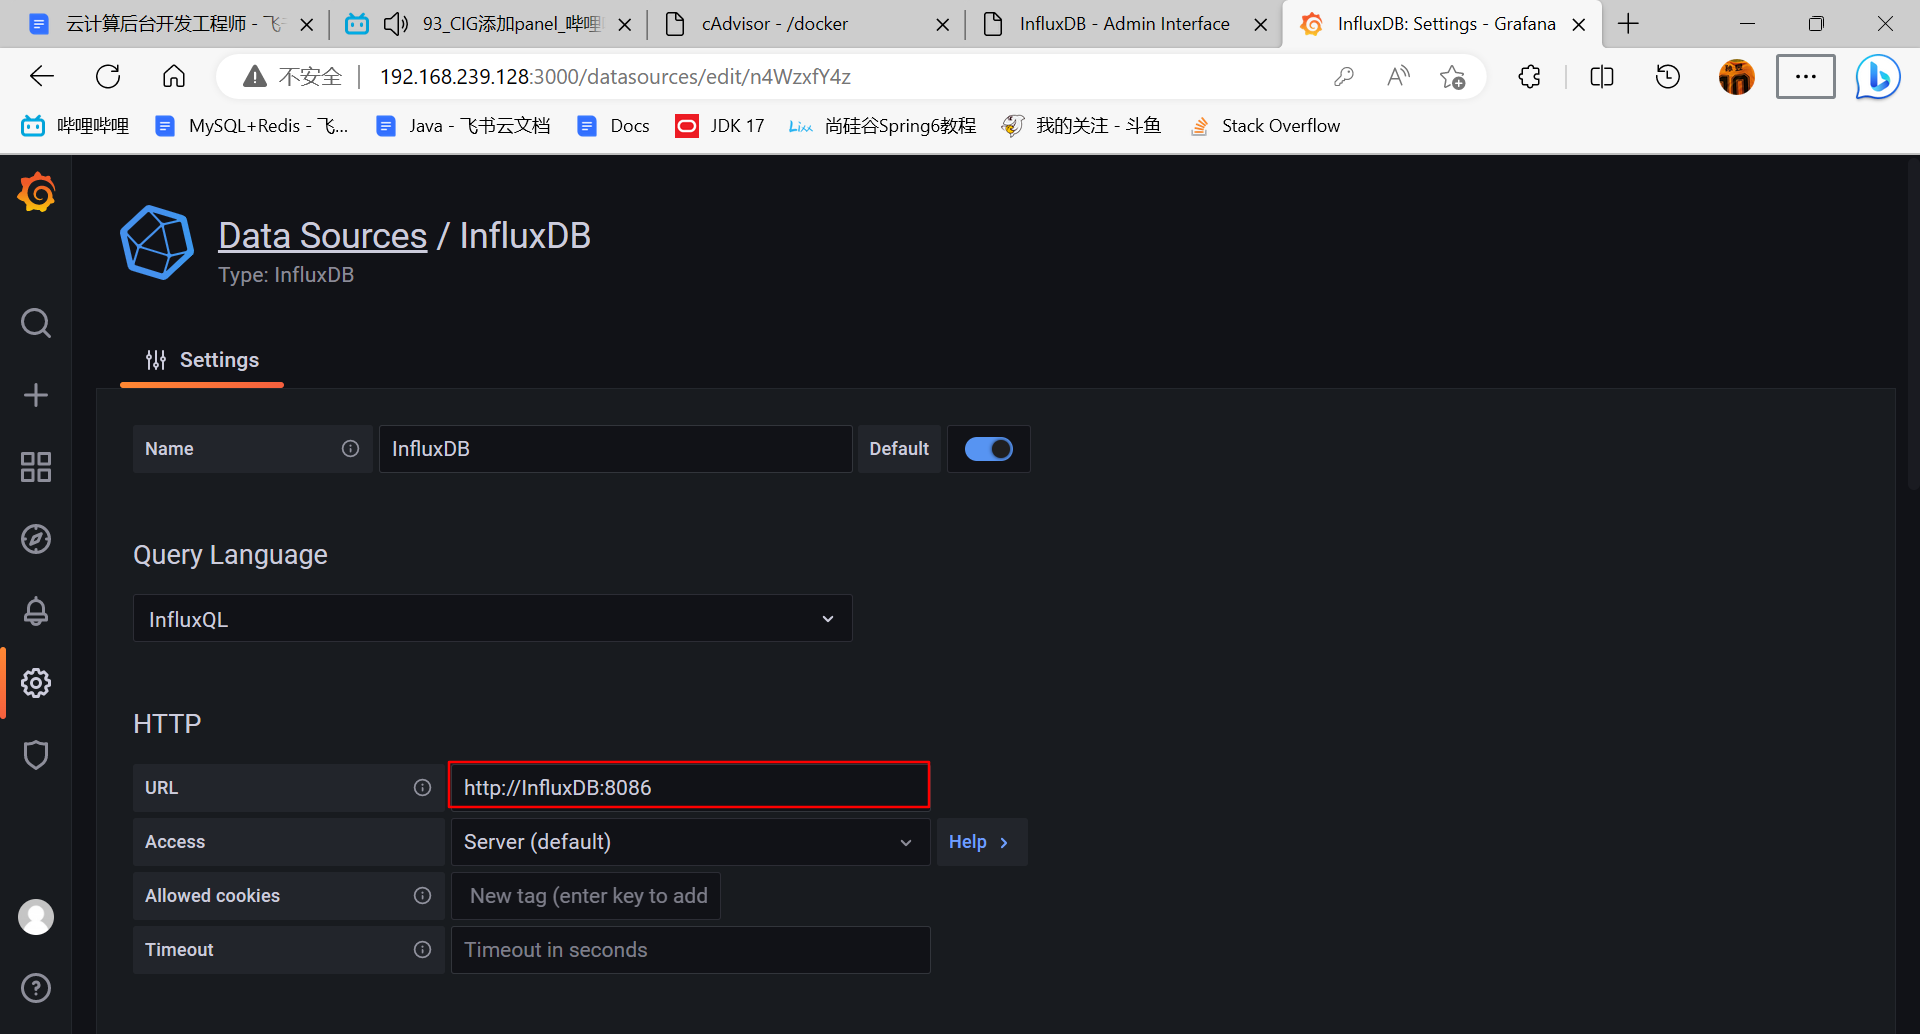Viewport: 1920px width, 1034px height.
Task: Open the Grafana home logo
Action: [36, 192]
